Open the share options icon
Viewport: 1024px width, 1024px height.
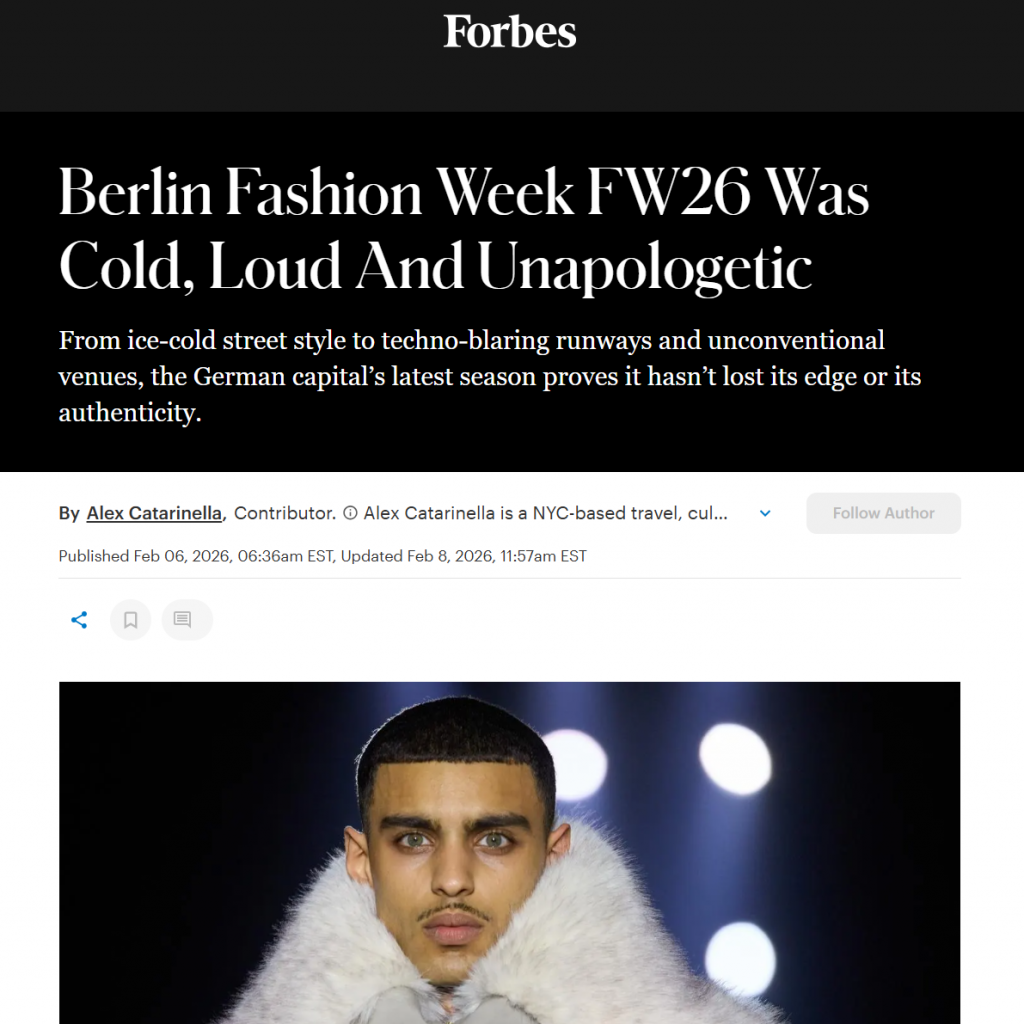[79, 620]
